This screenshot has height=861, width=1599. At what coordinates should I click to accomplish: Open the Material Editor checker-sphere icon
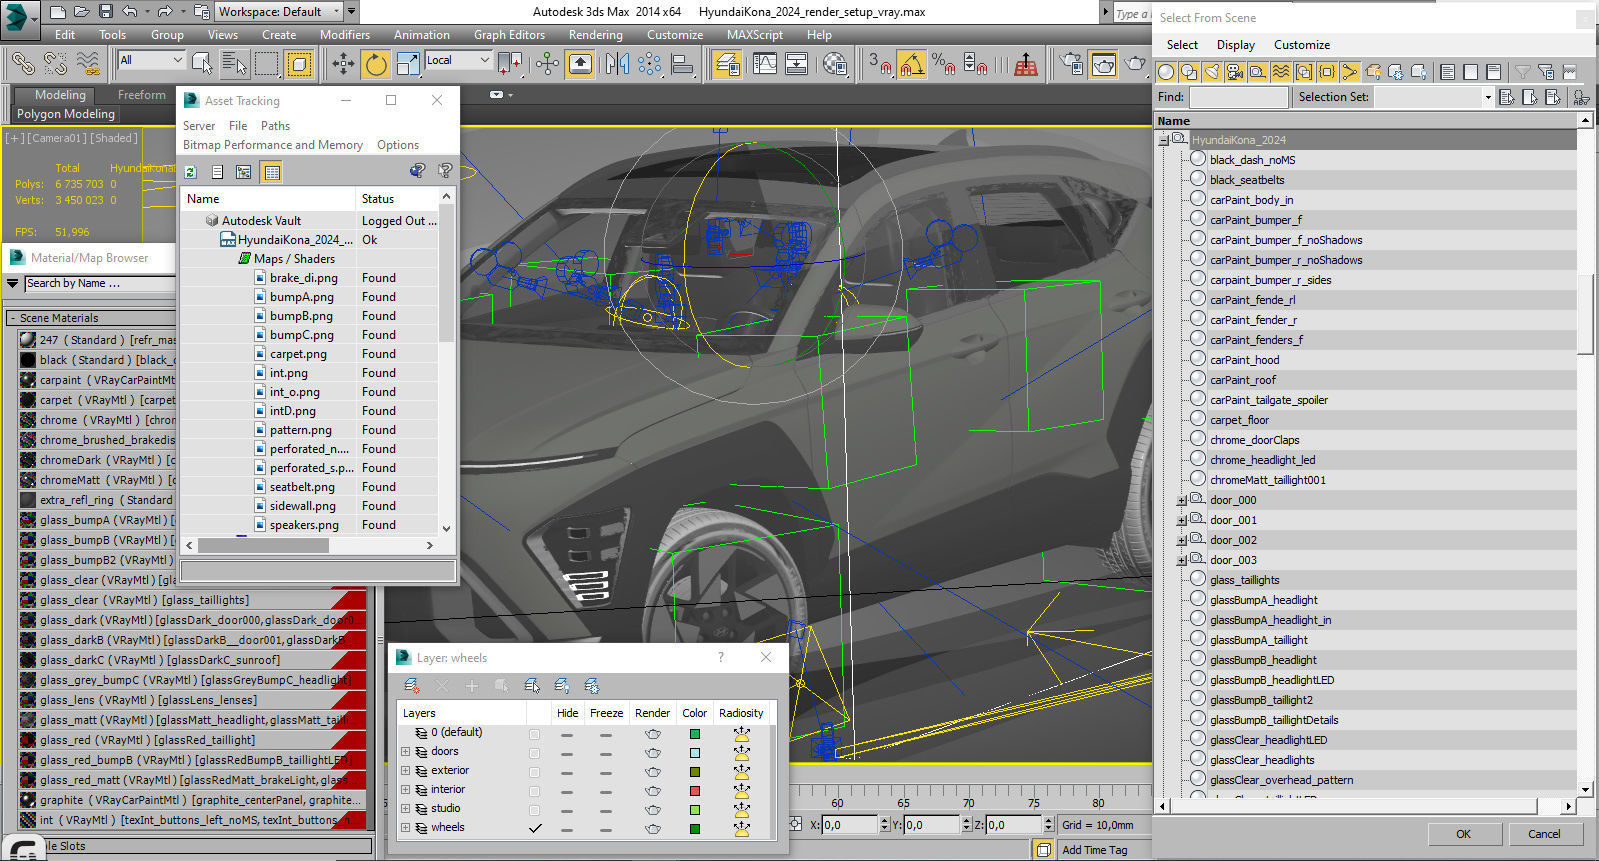point(835,64)
